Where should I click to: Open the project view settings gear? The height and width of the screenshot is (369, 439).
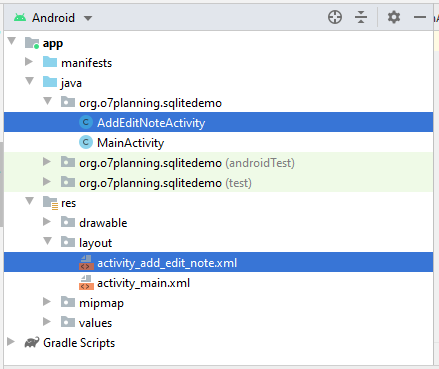[x=394, y=17]
